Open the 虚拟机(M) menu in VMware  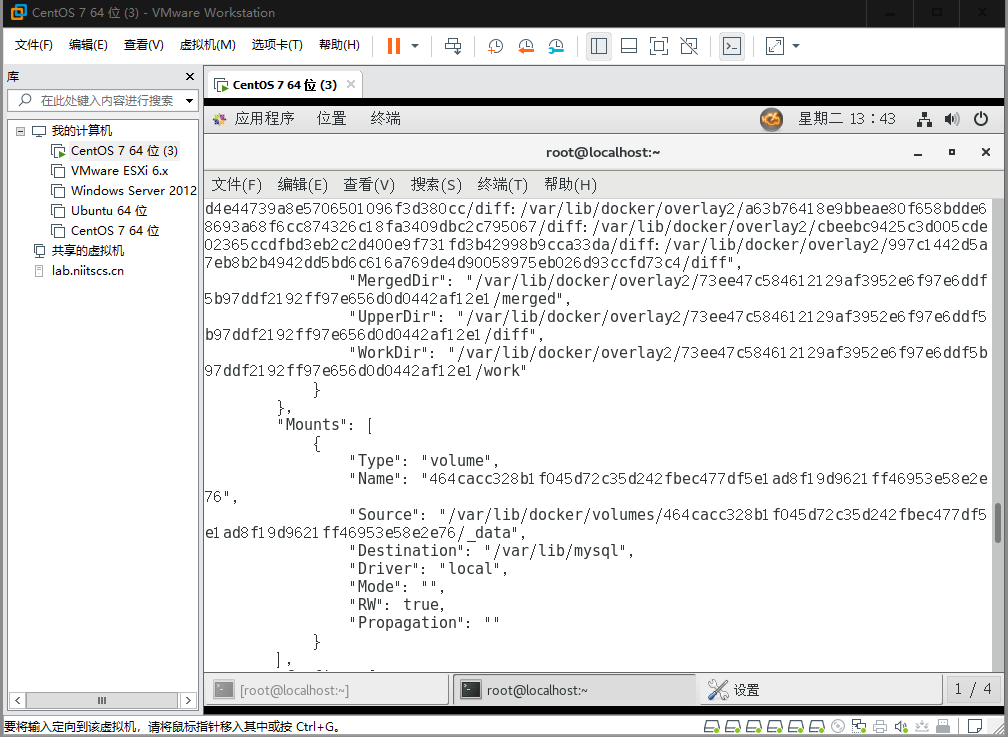click(x=208, y=45)
